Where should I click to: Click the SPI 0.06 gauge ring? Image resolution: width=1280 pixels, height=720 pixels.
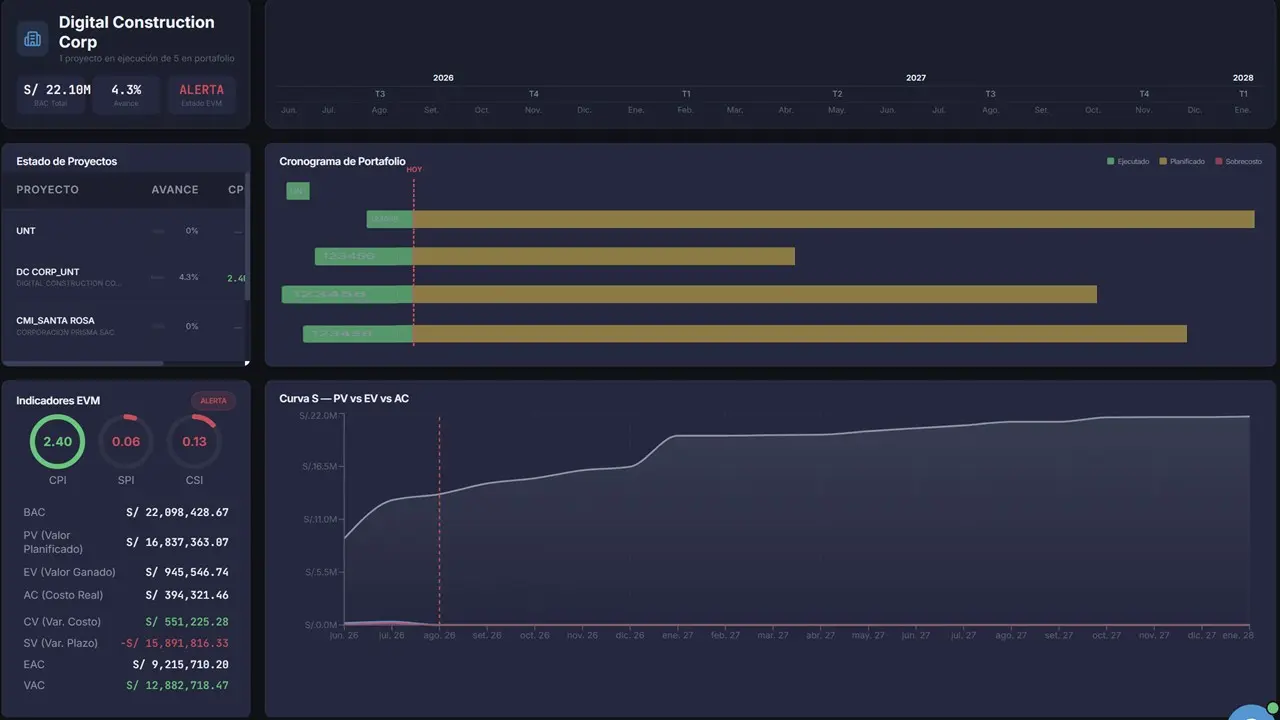[126, 441]
